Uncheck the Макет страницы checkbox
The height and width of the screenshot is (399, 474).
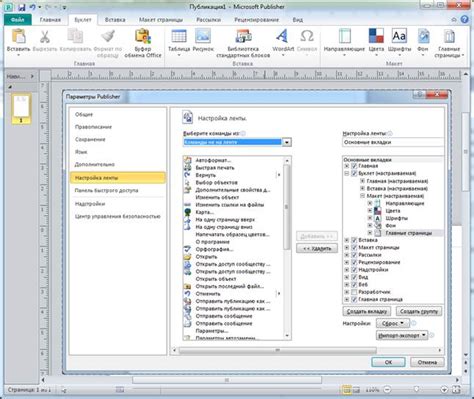click(x=354, y=247)
